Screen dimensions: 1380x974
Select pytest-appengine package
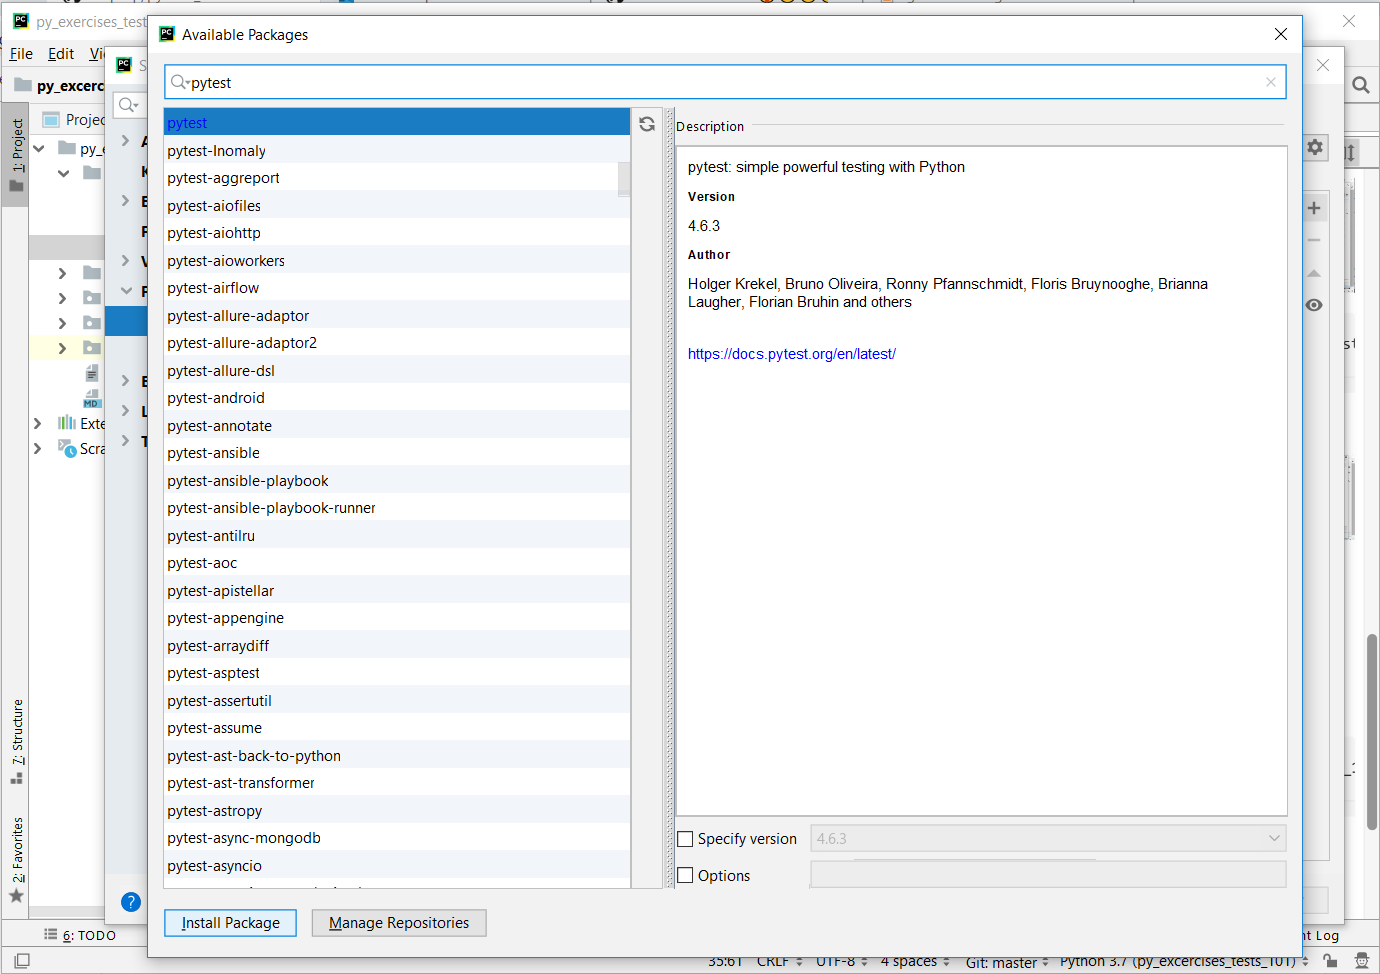tap(397, 618)
